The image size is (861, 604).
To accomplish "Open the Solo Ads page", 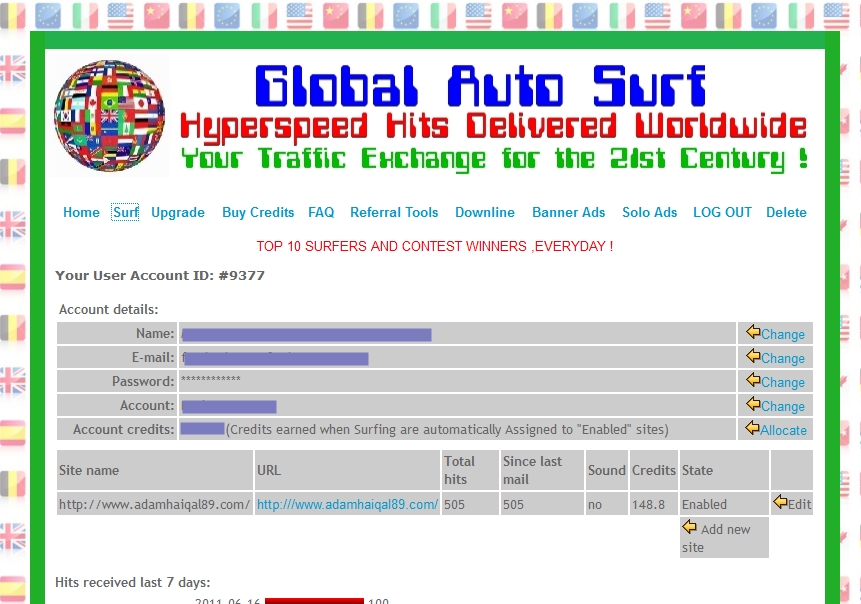I will [650, 212].
